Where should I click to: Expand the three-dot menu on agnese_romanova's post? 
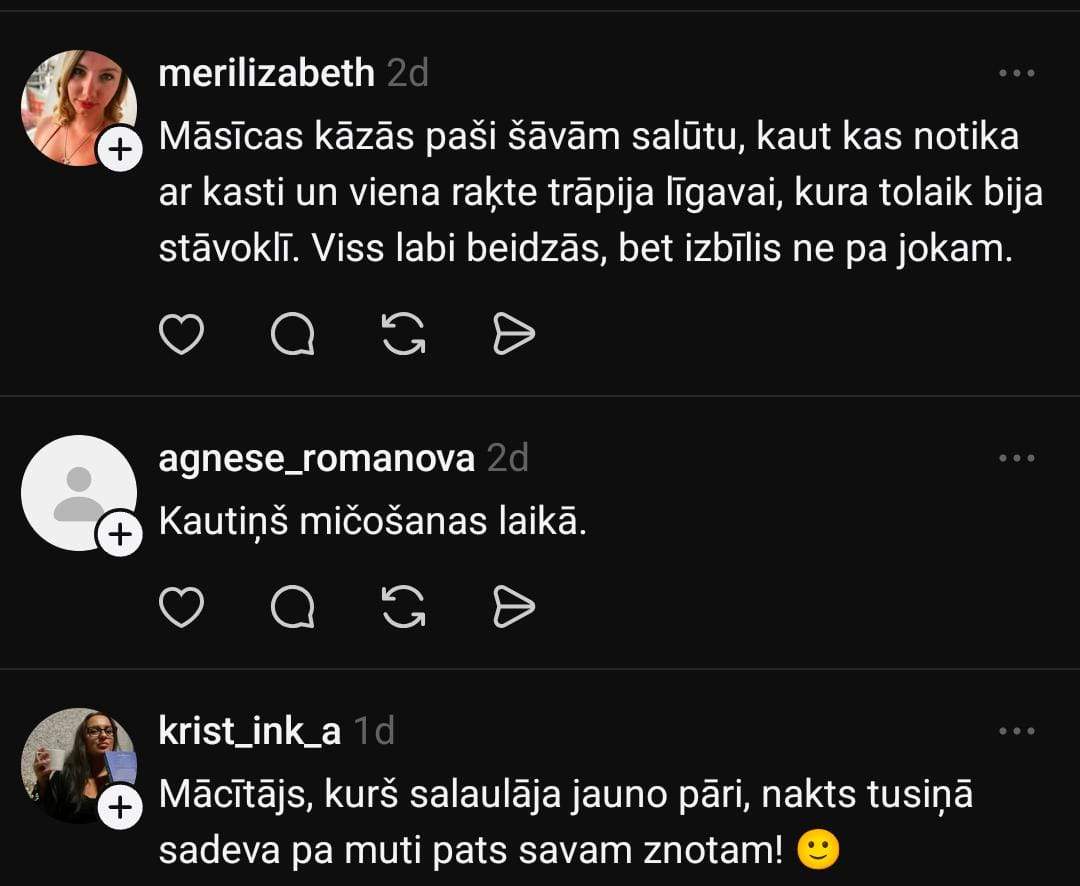tap(1016, 458)
